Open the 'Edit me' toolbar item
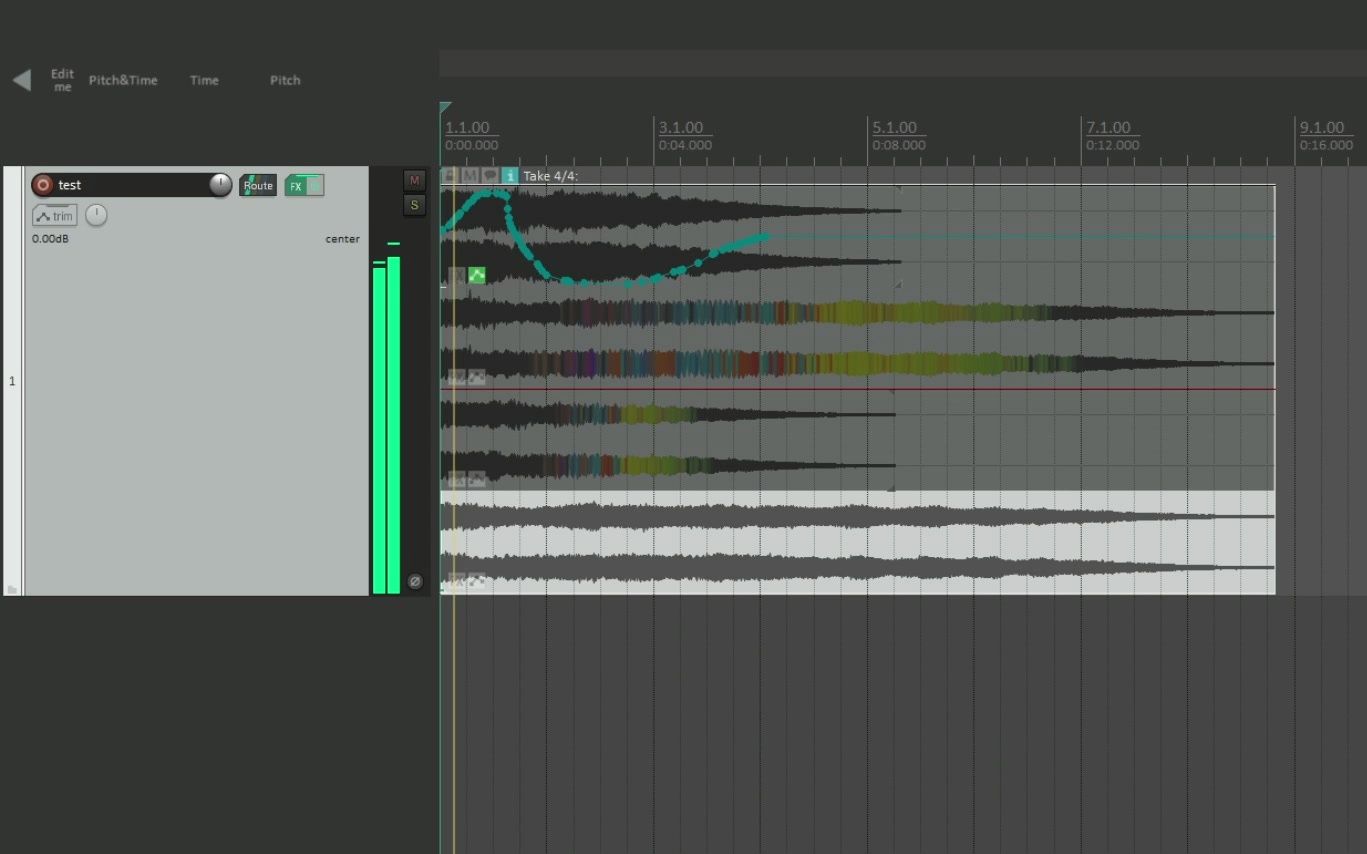1367x854 pixels. pyautogui.click(x=63, y=80)
